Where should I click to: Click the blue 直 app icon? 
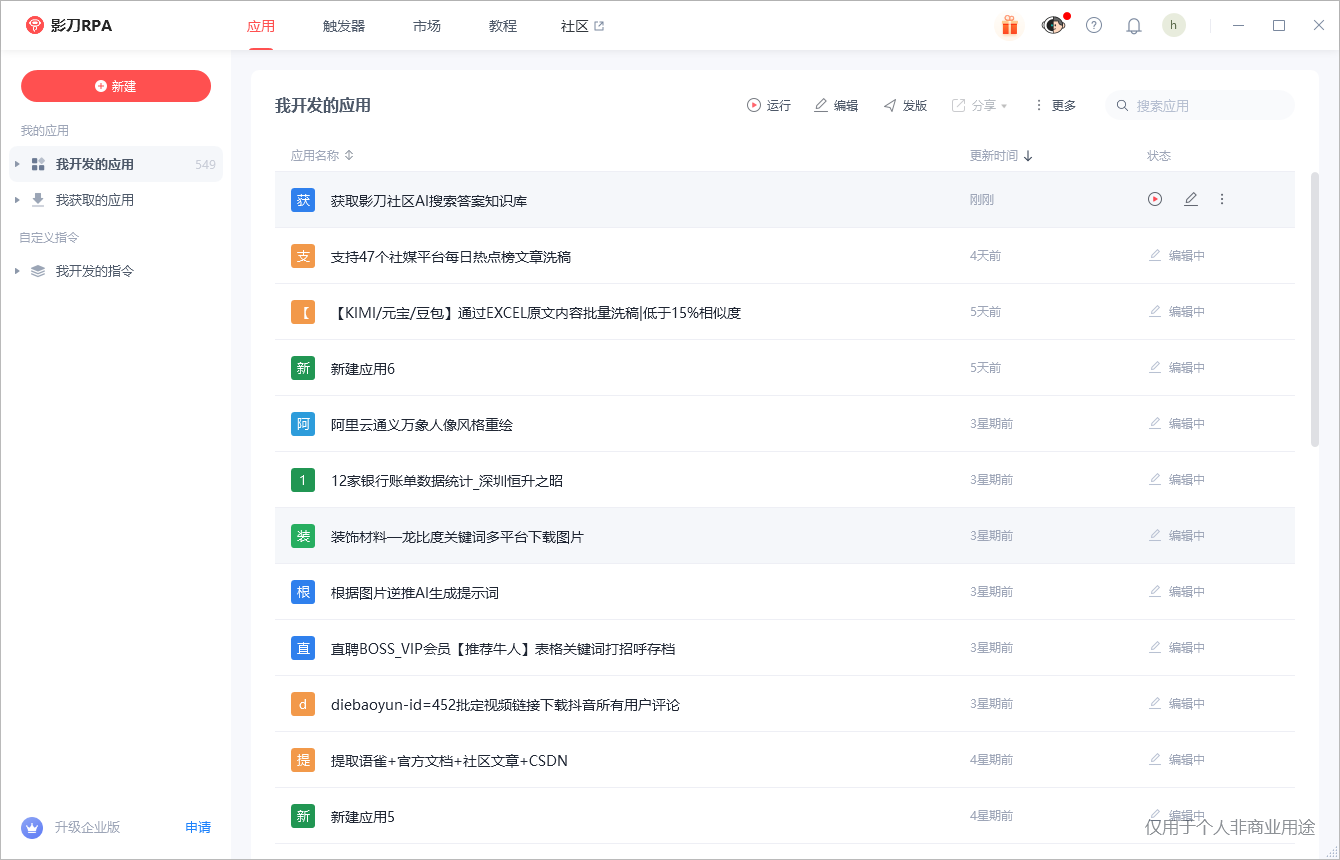303,648
